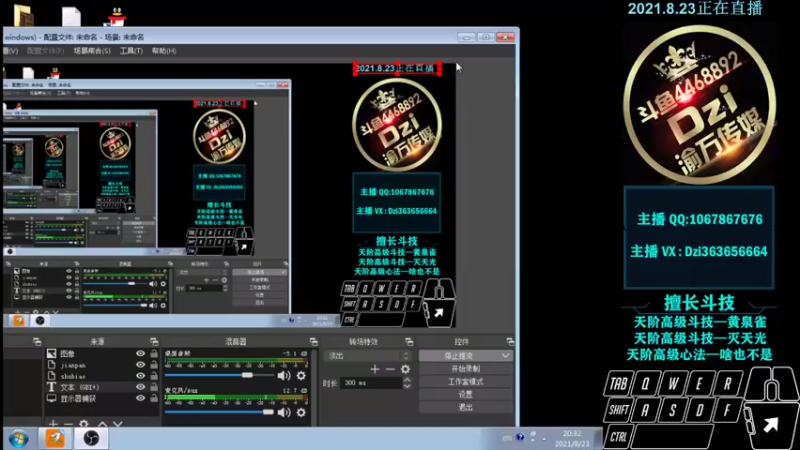Screen dimensions: 800x450
Task: Open 麦克风/Aux settings gear
Action: pyautogui.click(x=301, y=412)
